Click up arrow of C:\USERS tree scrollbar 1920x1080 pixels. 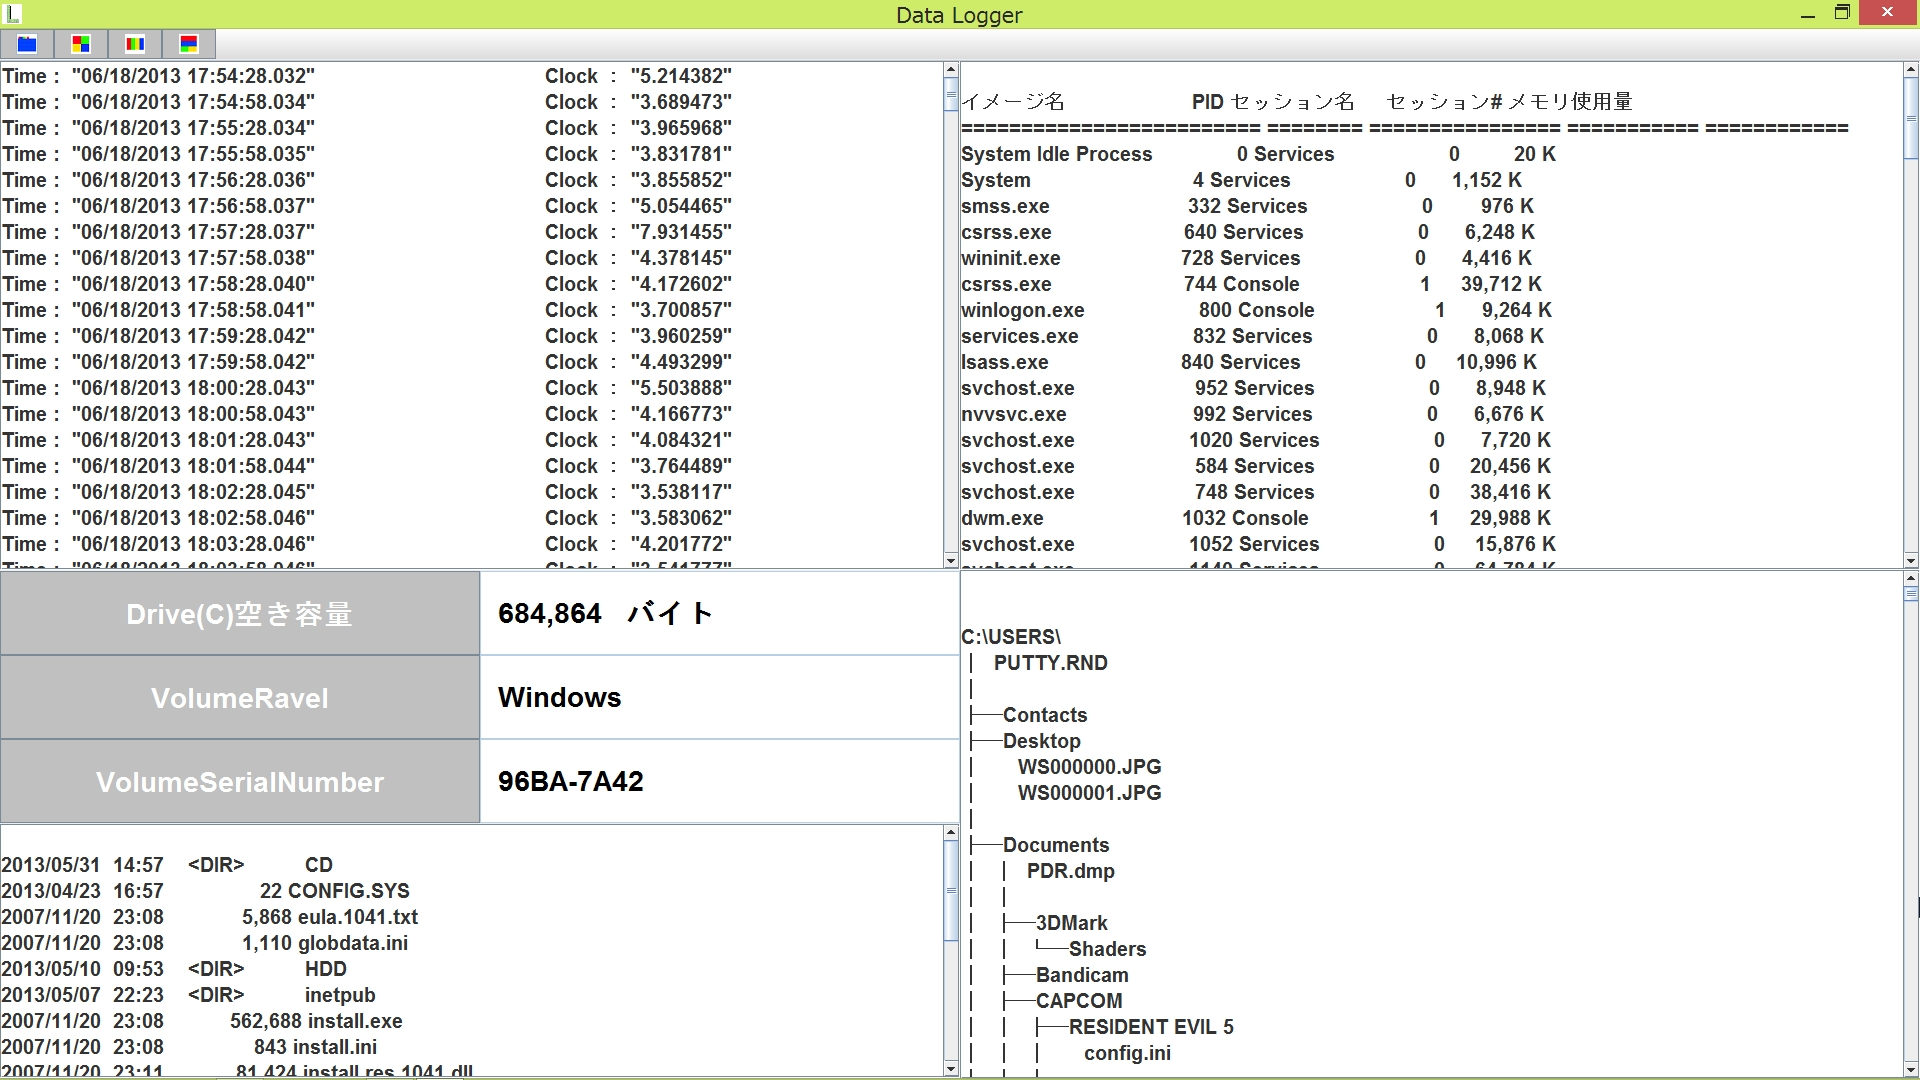coord(1911,579)
